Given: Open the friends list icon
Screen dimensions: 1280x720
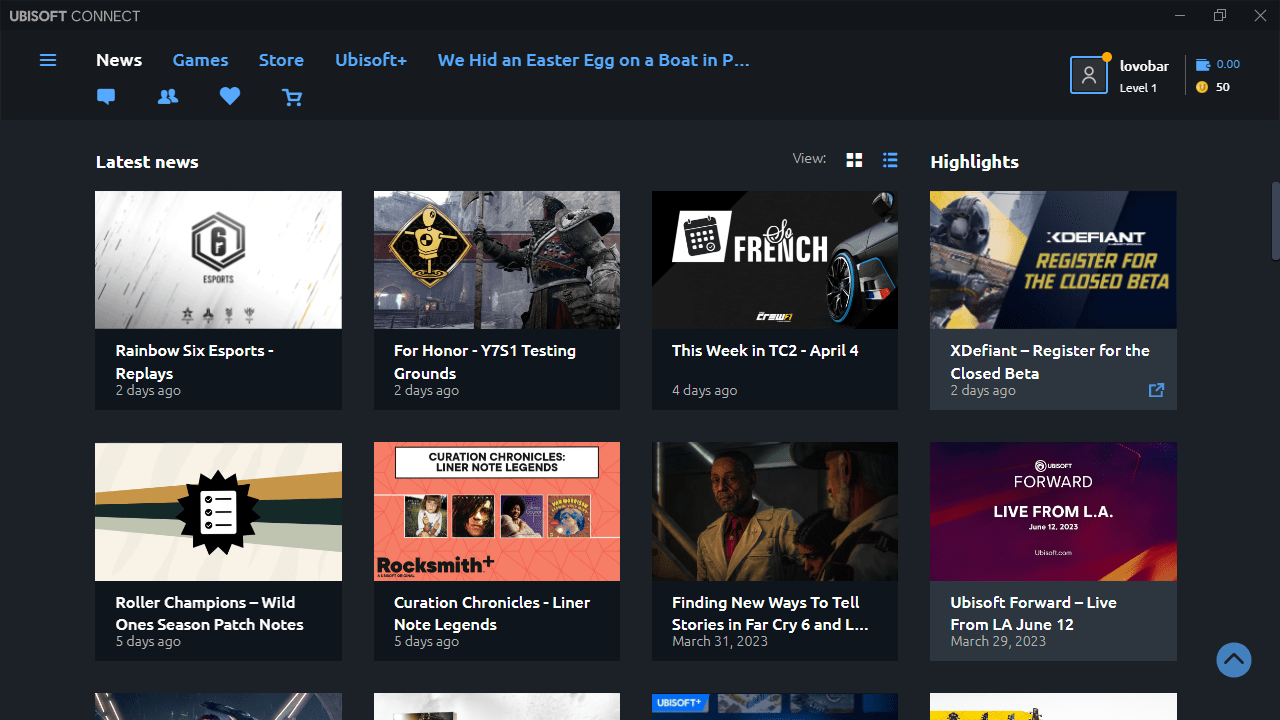Looking at the screenshot, I should point(168,97).
